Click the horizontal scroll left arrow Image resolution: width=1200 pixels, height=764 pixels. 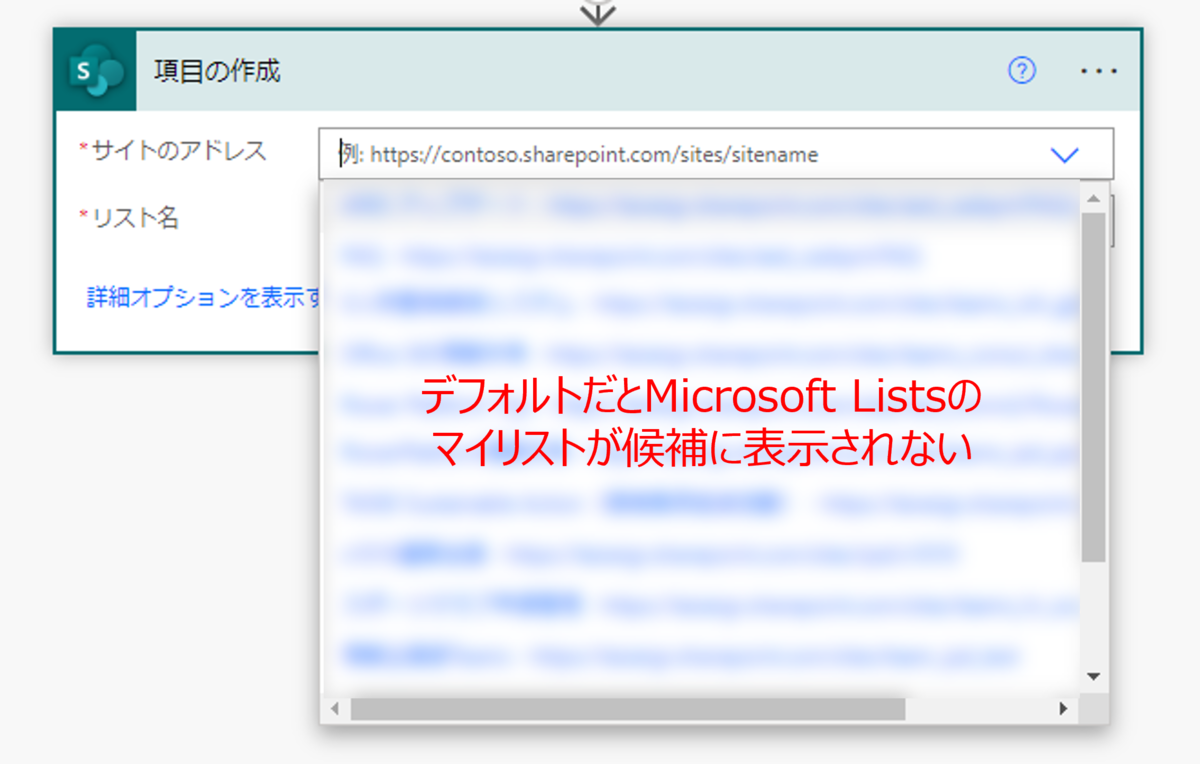coord(335,708)
